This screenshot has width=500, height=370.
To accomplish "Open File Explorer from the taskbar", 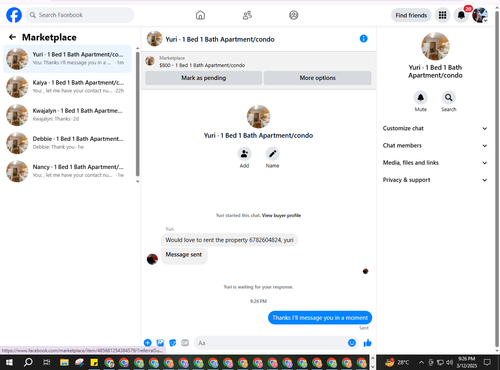I will (x=64, y=362).
